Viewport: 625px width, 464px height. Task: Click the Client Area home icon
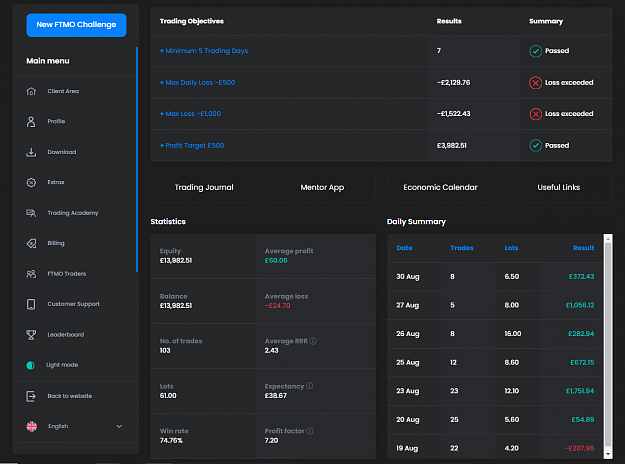pos(31,91)
